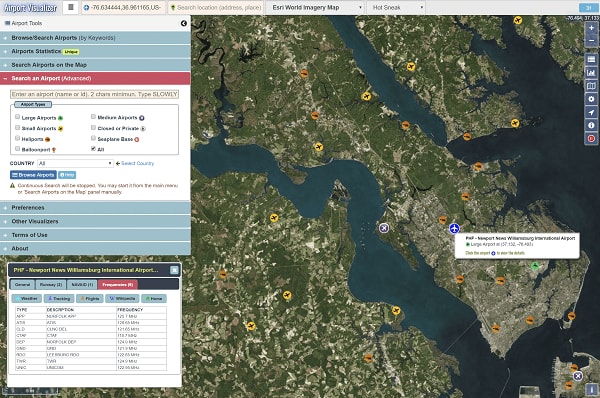600x398 pixels.
Task: Zoom out with the map minus button
Action: pyautogui.click(x=591, y=40)
